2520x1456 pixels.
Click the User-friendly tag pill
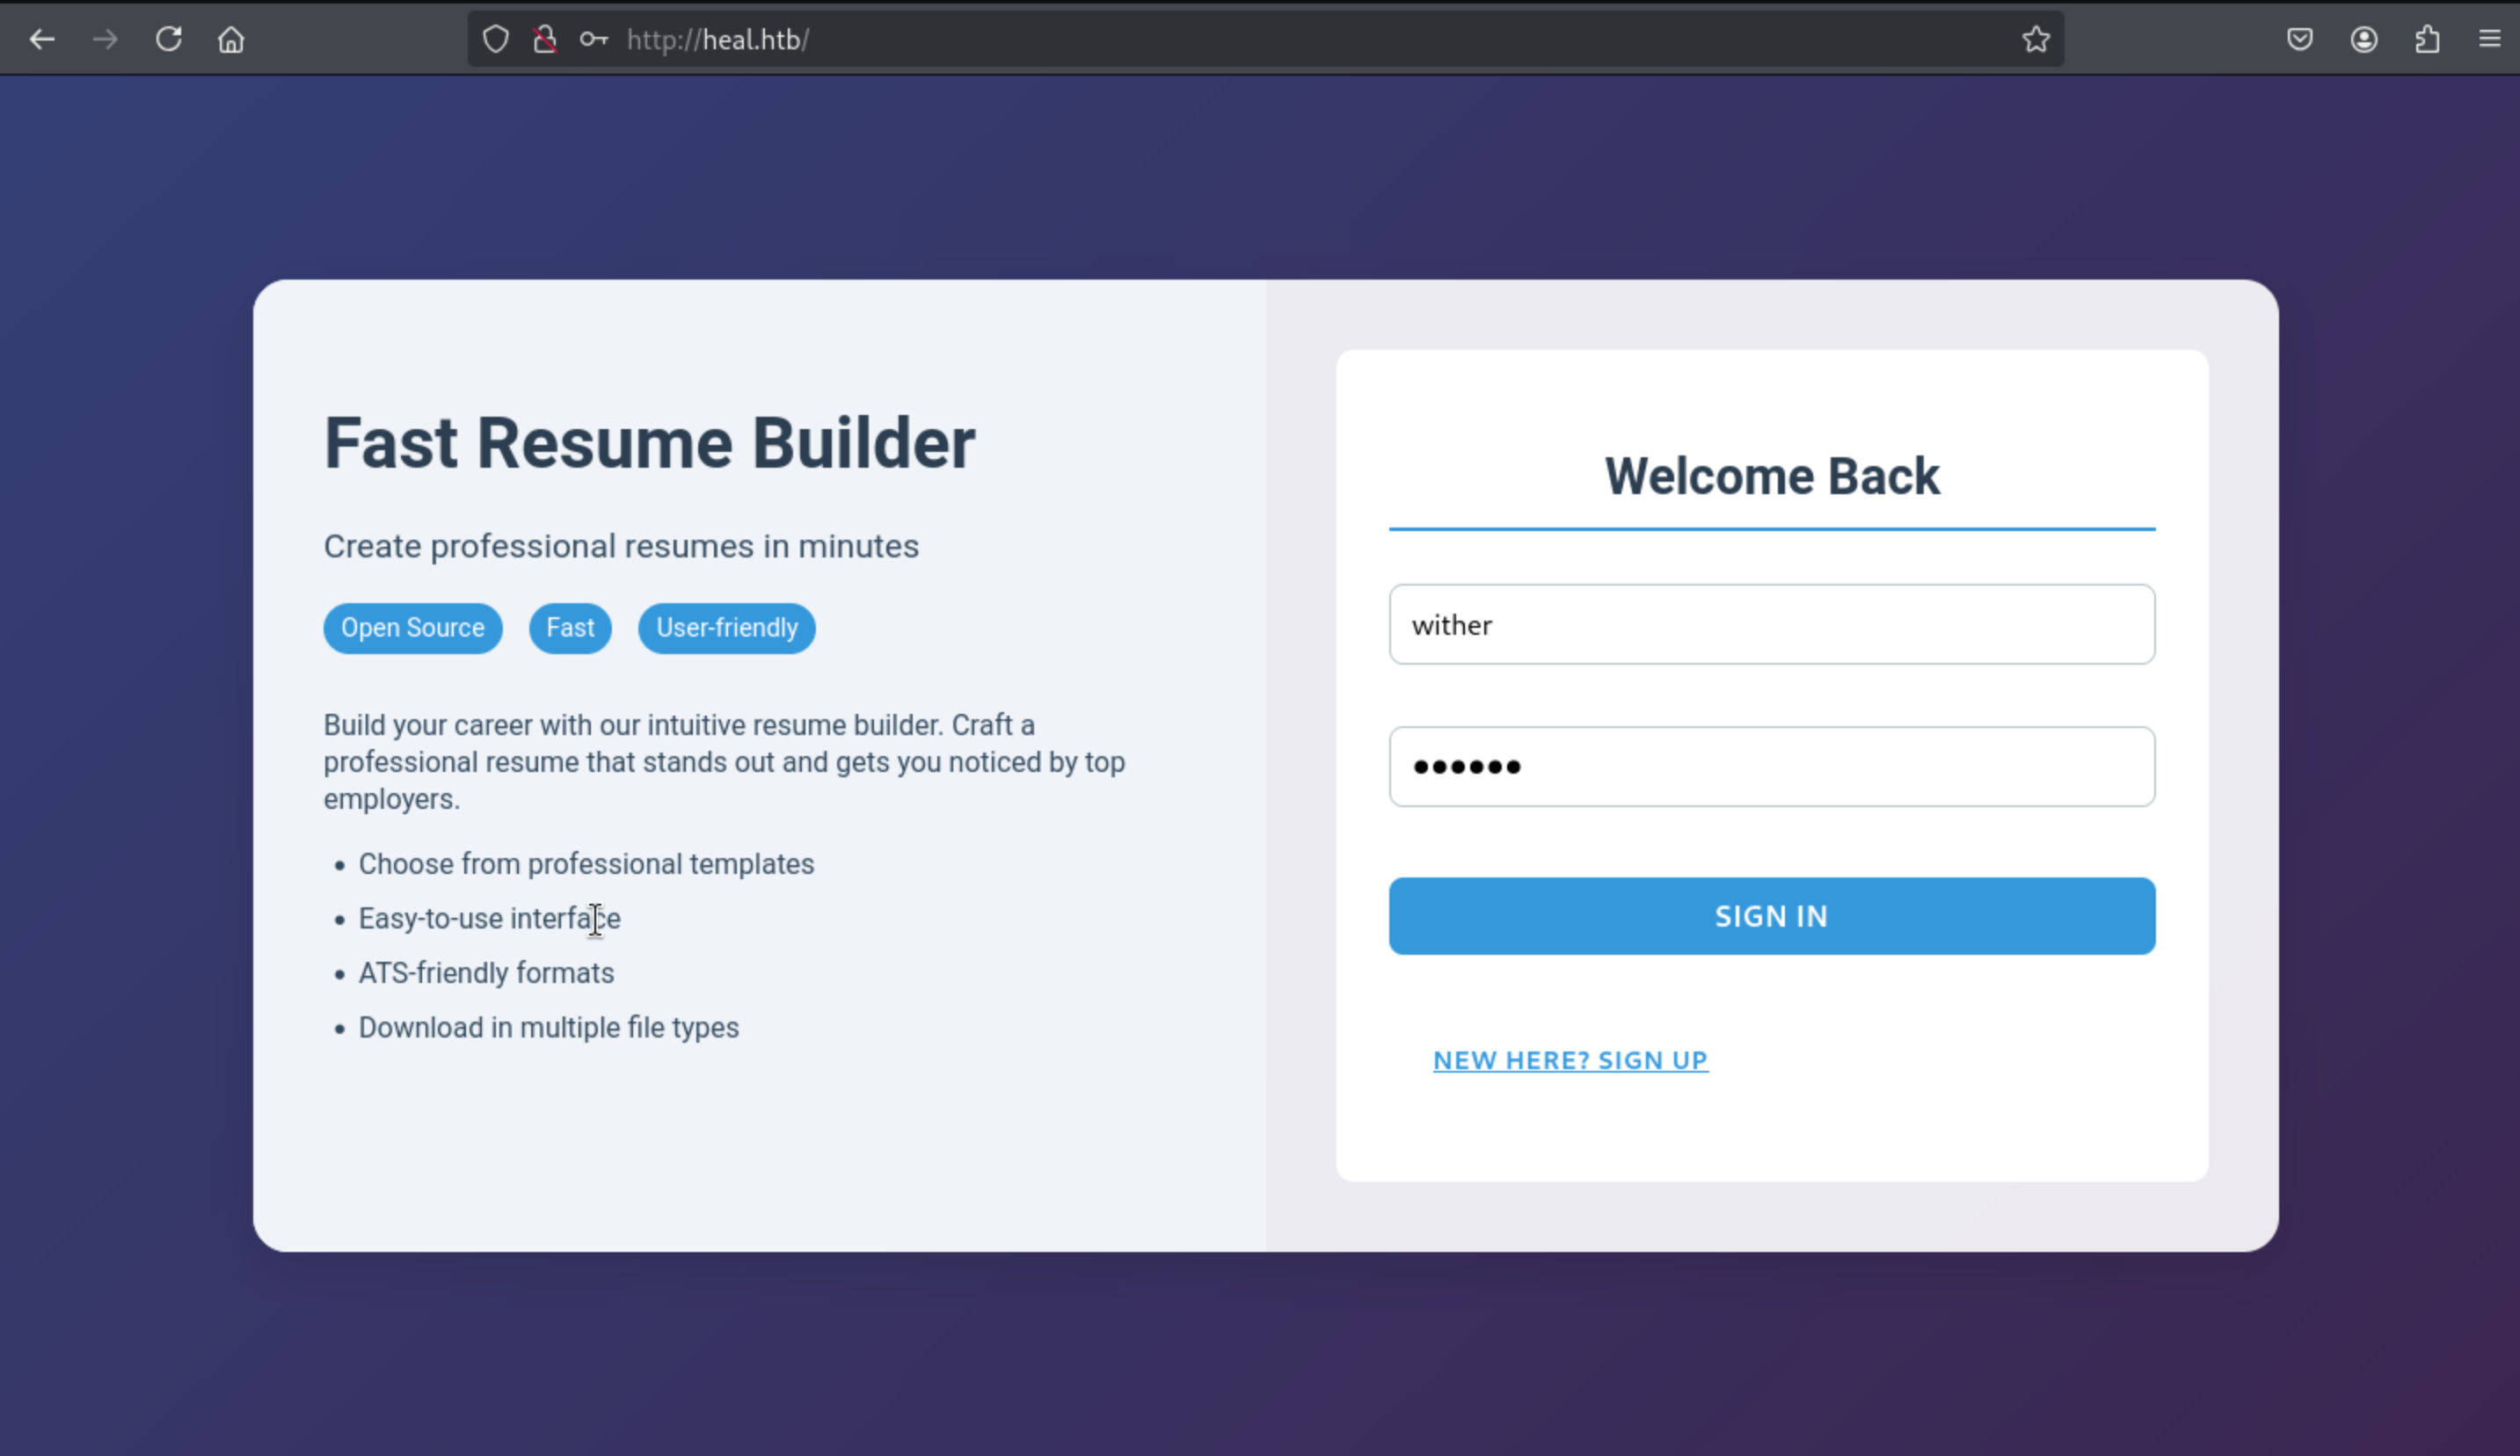point(726,628)
